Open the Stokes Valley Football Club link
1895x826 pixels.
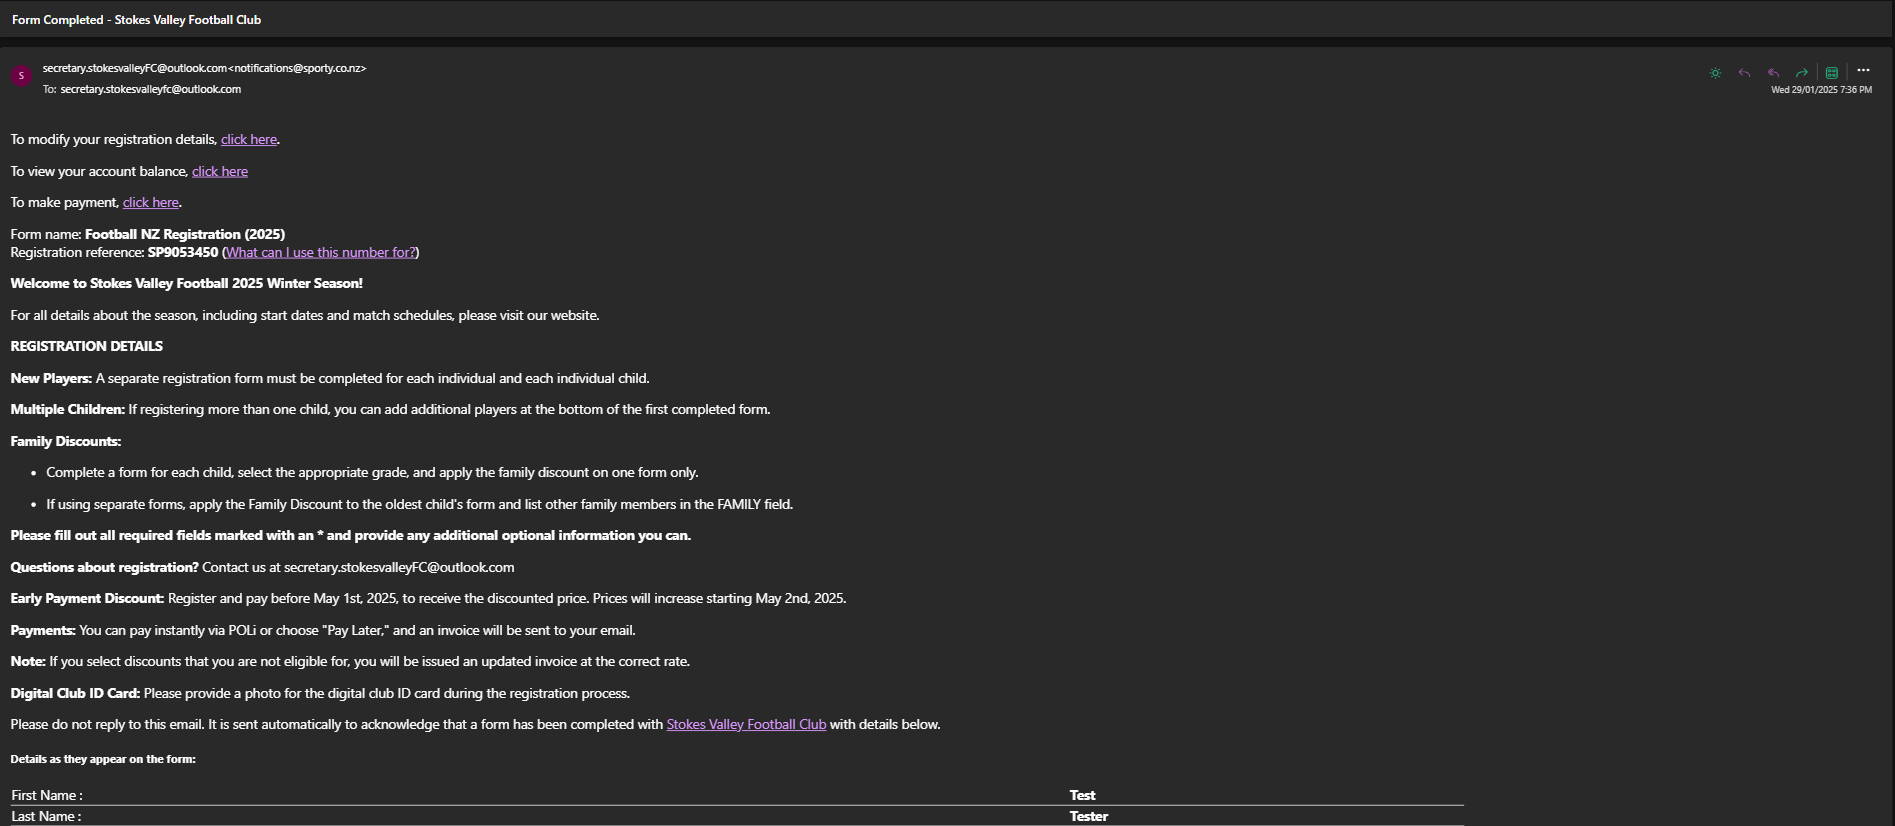pos(746,725)
